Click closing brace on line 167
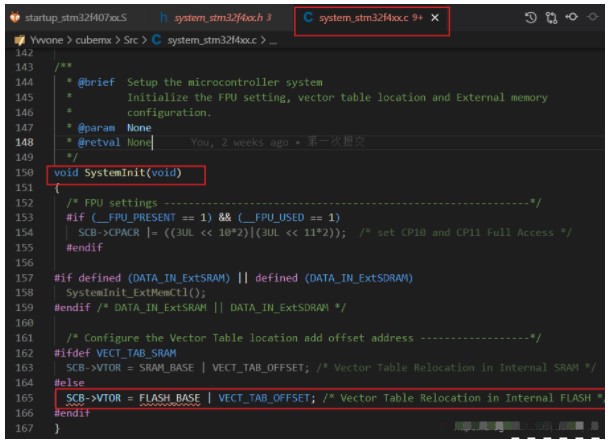This screenshot has width=614, height=443. (57, 428)
